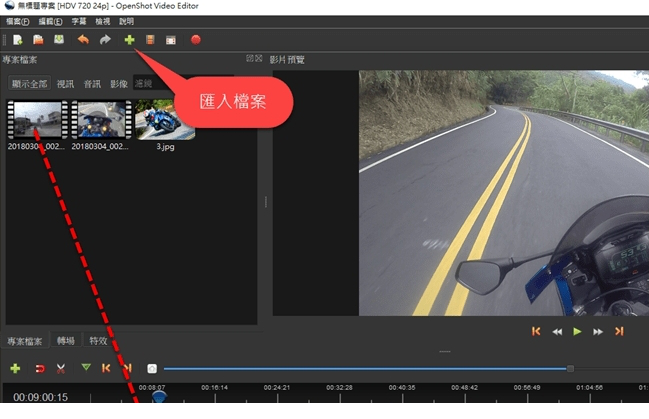Click the timeline center-on-playhead icon
This screenshot has height=419, width=649.
(x=152, y=368)
